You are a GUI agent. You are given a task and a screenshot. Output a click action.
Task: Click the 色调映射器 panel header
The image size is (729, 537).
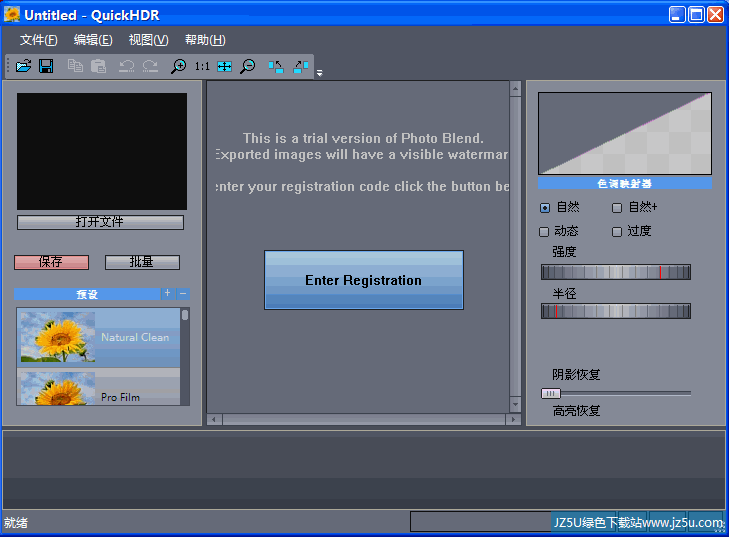pos(625,183)
